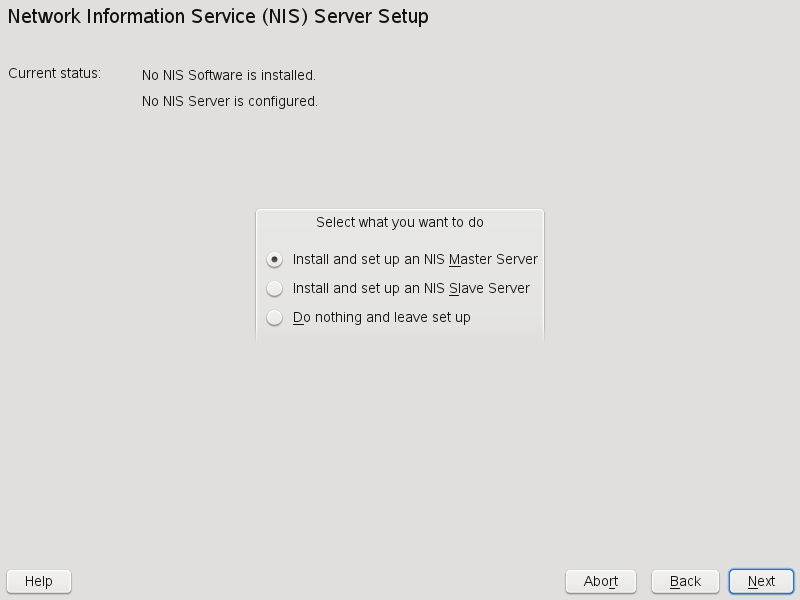
Task: Select the NIS Master Server radio button
Action: 275,260
